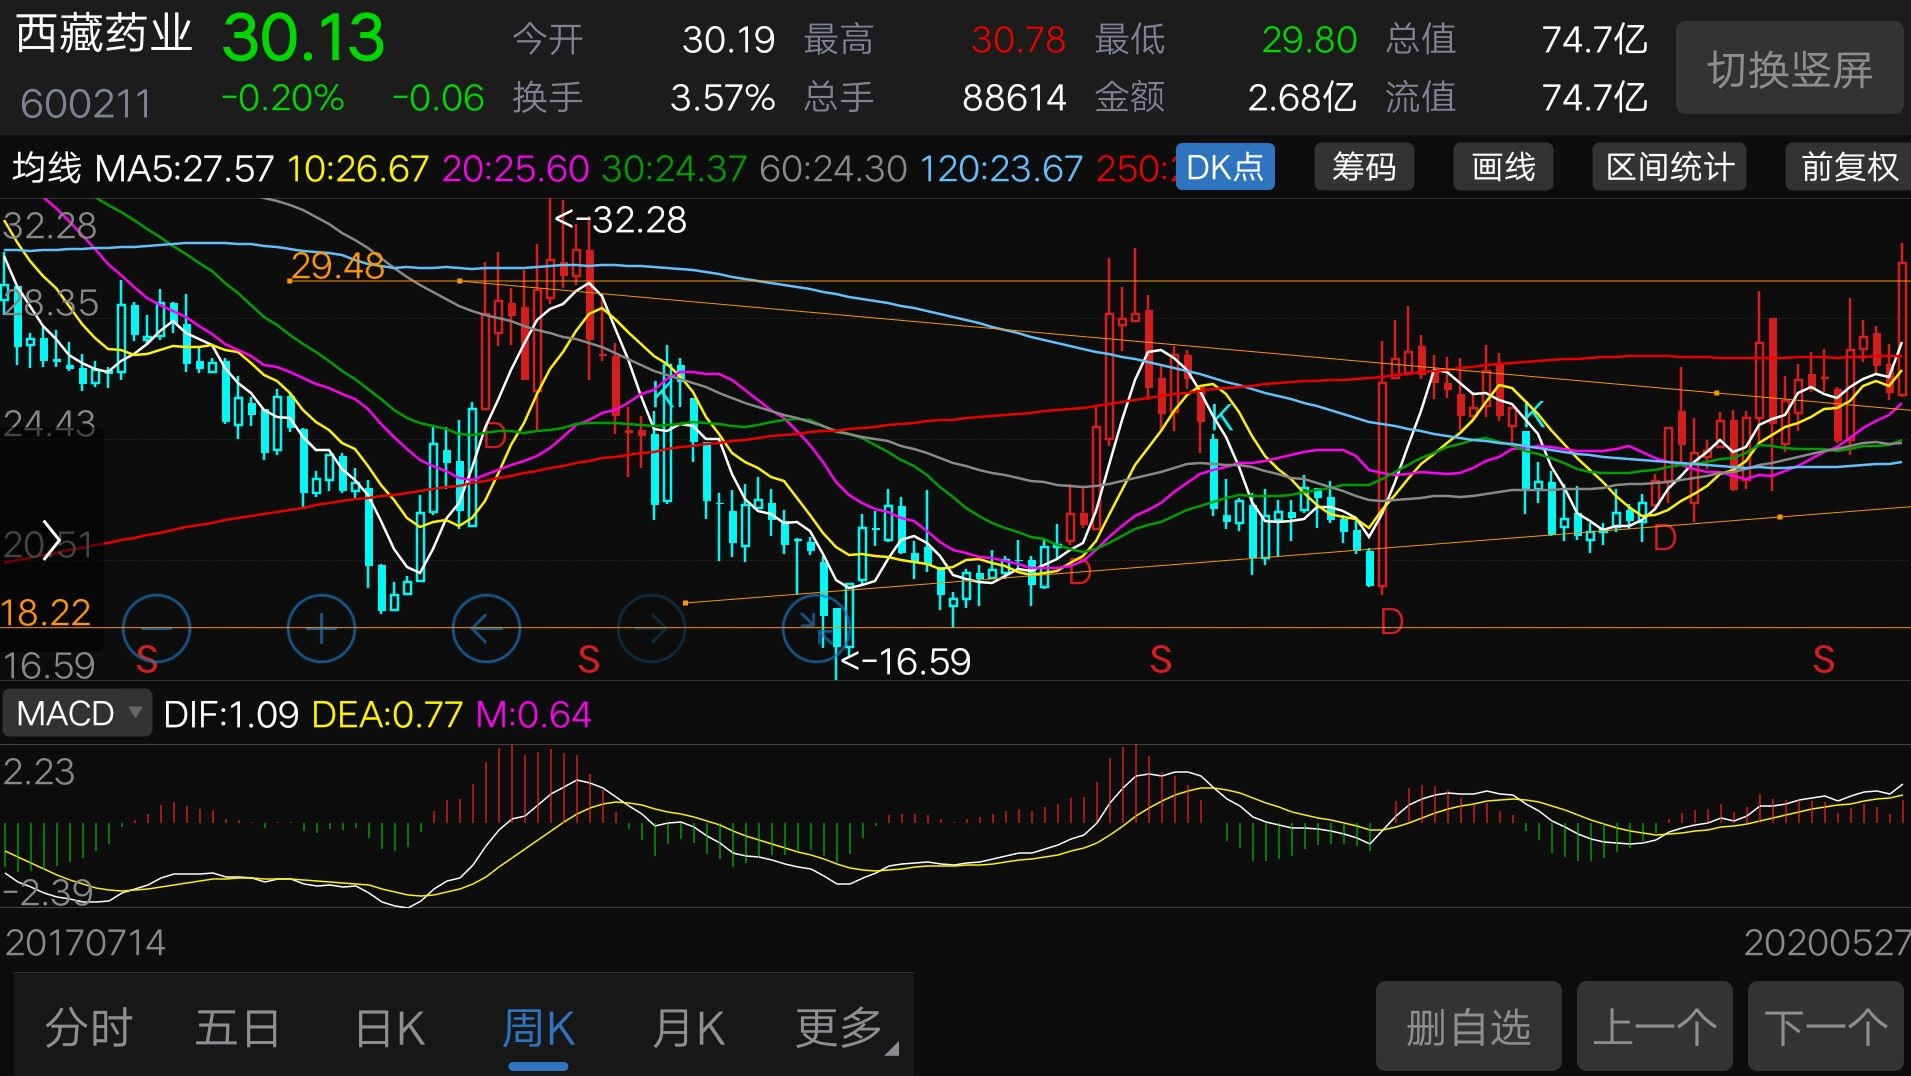Toggle the DK点 indicator button
The image size is (1911, 1076).
click(1225, 167)
